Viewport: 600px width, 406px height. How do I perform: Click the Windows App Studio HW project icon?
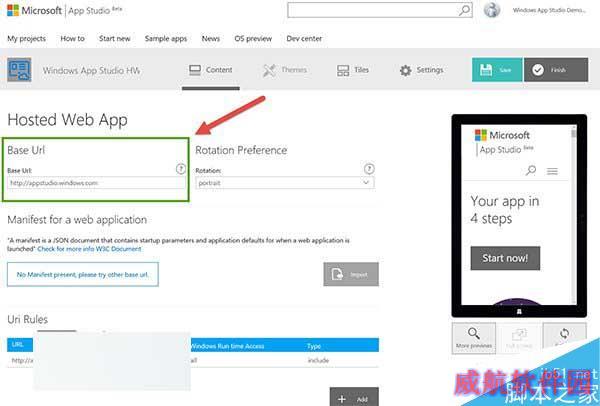tap(19, 70)
